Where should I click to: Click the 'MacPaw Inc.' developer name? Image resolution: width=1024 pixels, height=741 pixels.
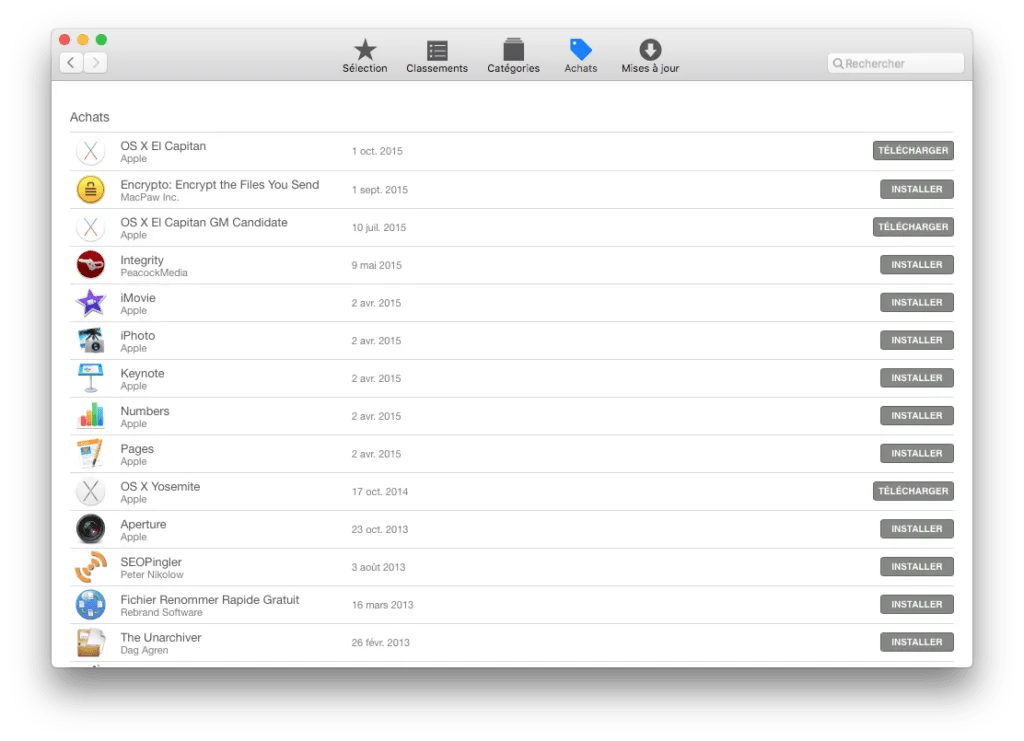(149, 197)
